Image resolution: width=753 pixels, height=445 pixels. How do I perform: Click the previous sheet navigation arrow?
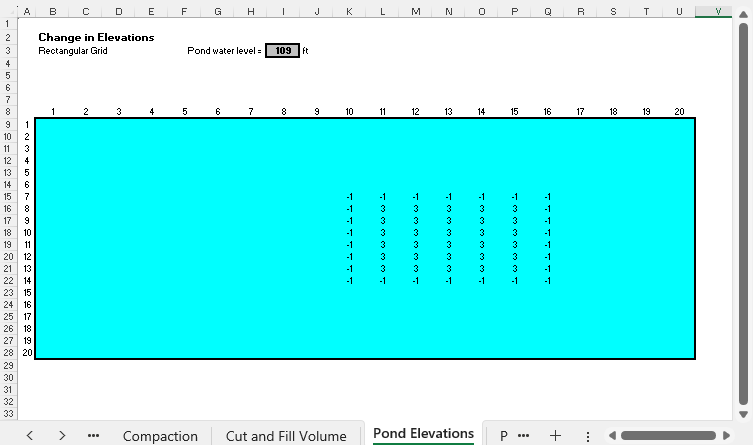(x=30, y=435)
